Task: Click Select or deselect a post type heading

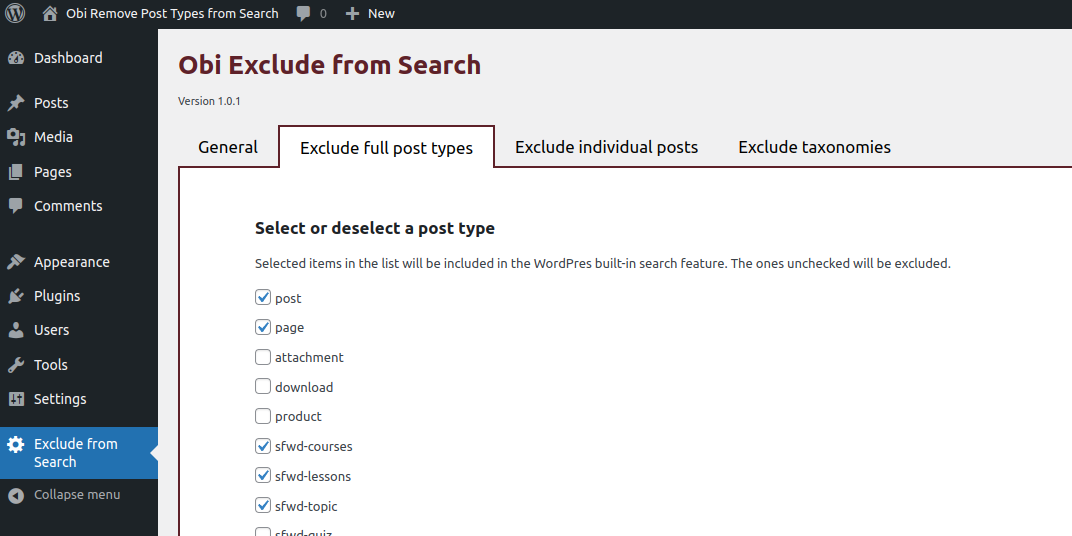Action: [x=375, y=228]
